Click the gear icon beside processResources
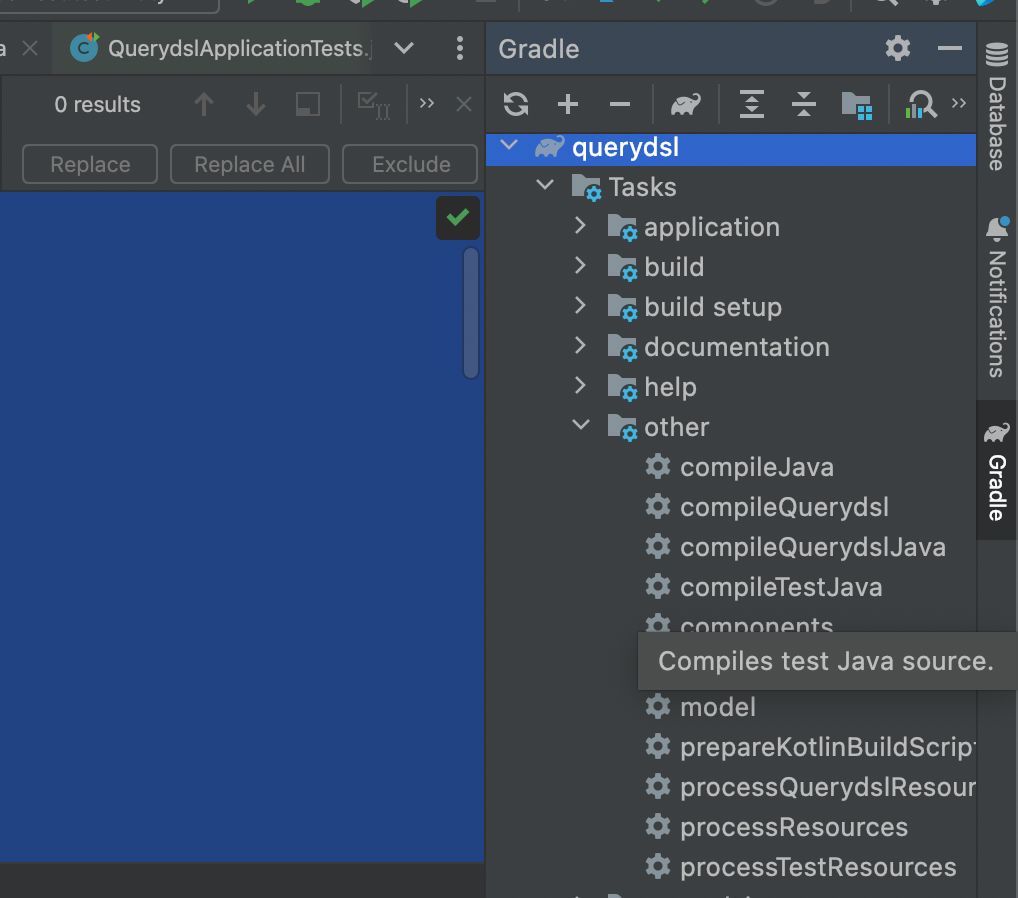The width and height of the screenshot is (1018, 898). point(658,827)
